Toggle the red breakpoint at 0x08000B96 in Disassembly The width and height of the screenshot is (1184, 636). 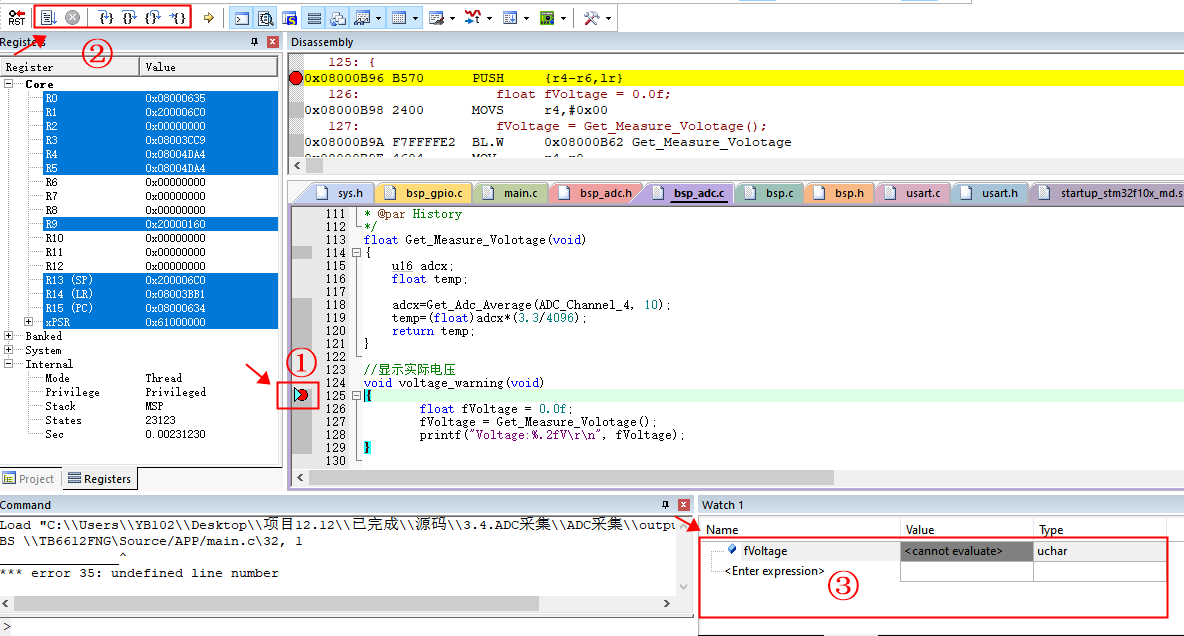pos(296,78)
